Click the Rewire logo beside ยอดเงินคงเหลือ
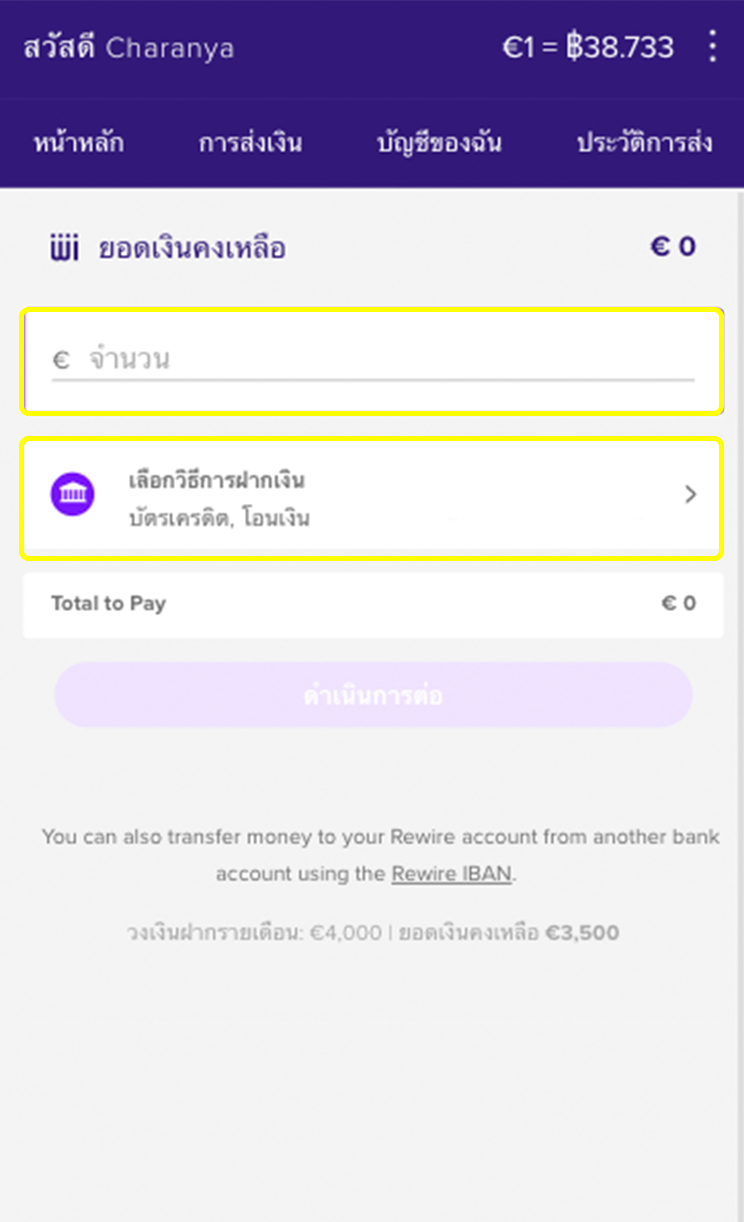Image resolution: width=744 pixels, height=1222 pixels. (64, 247)
